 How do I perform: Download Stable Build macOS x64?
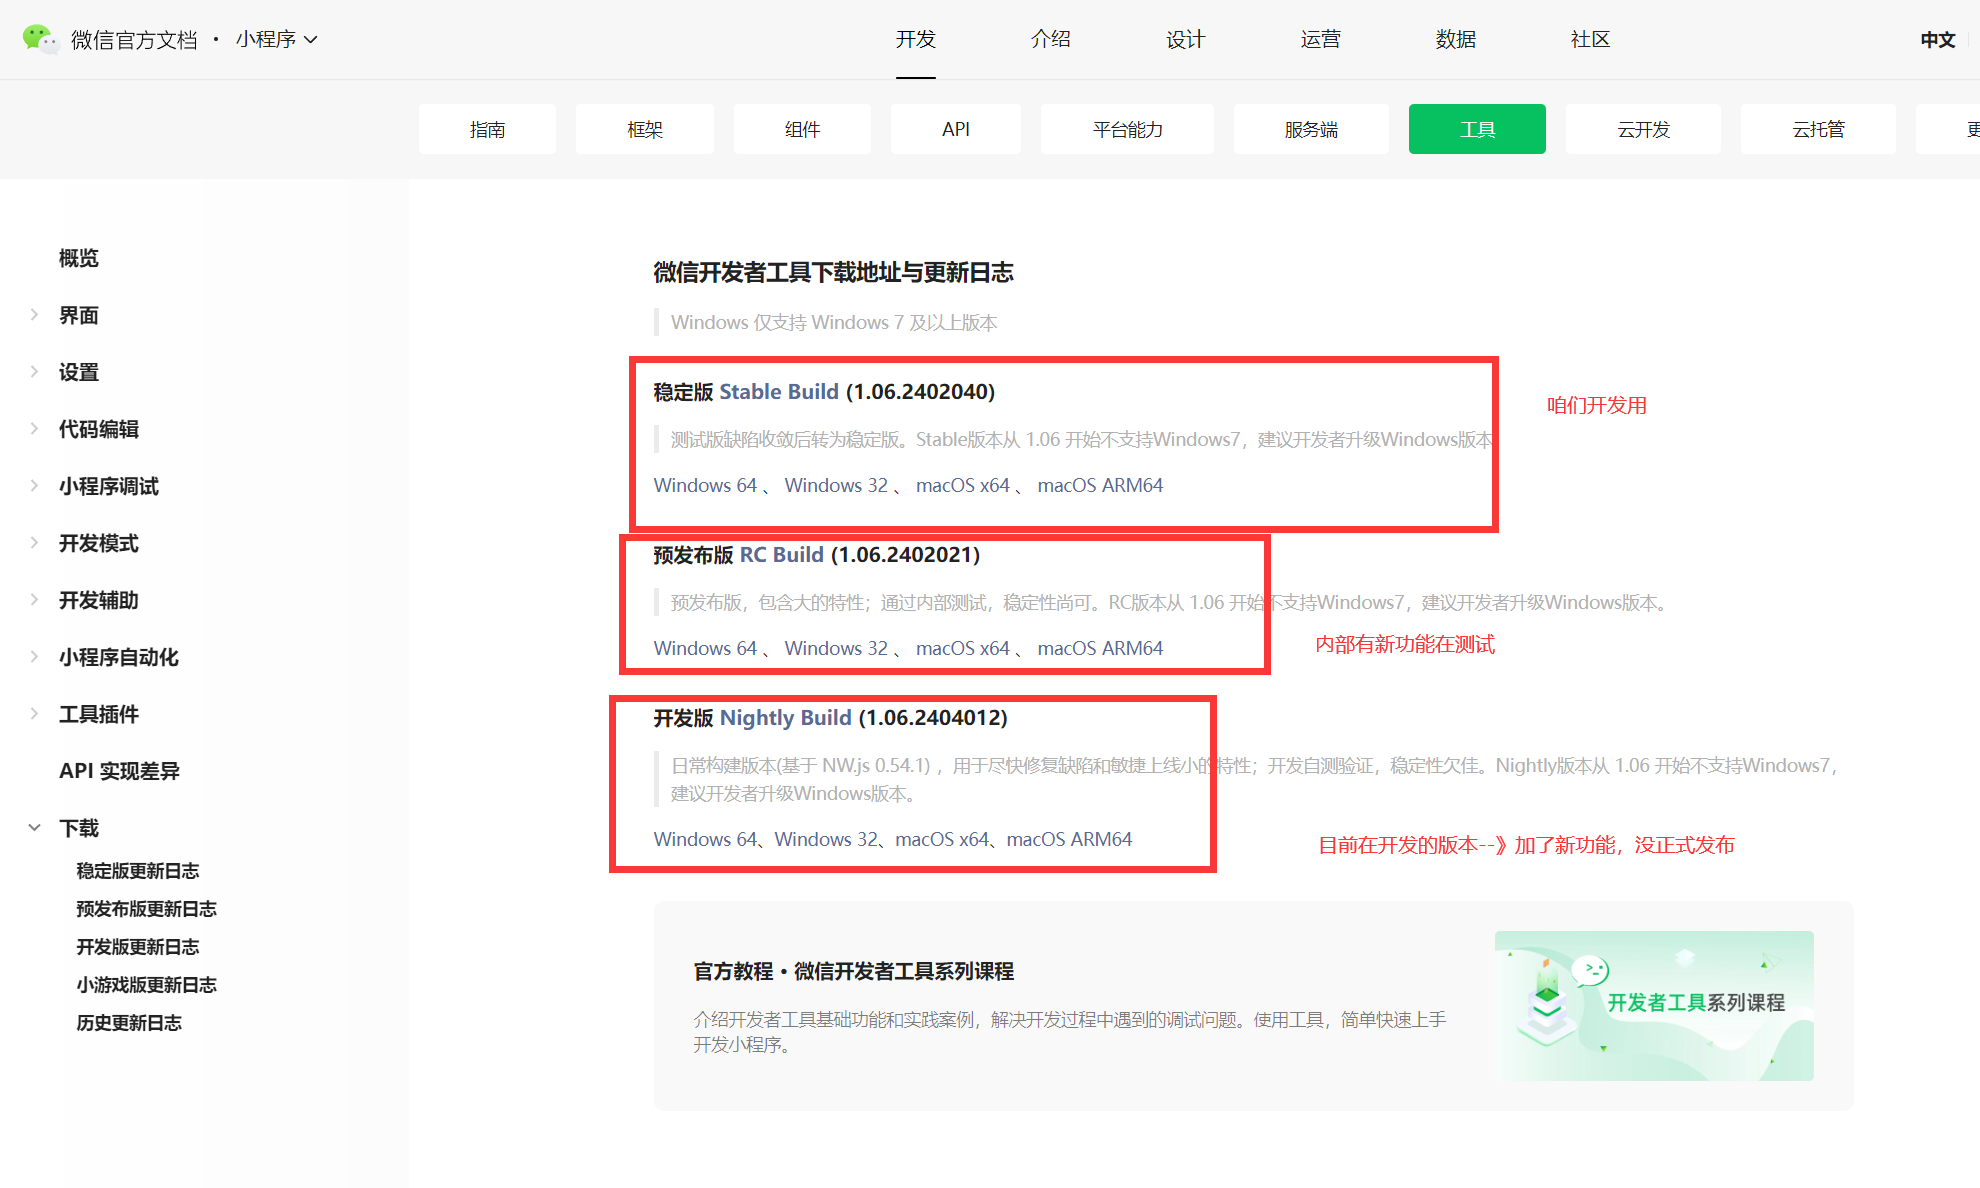(x=963, y=485)
